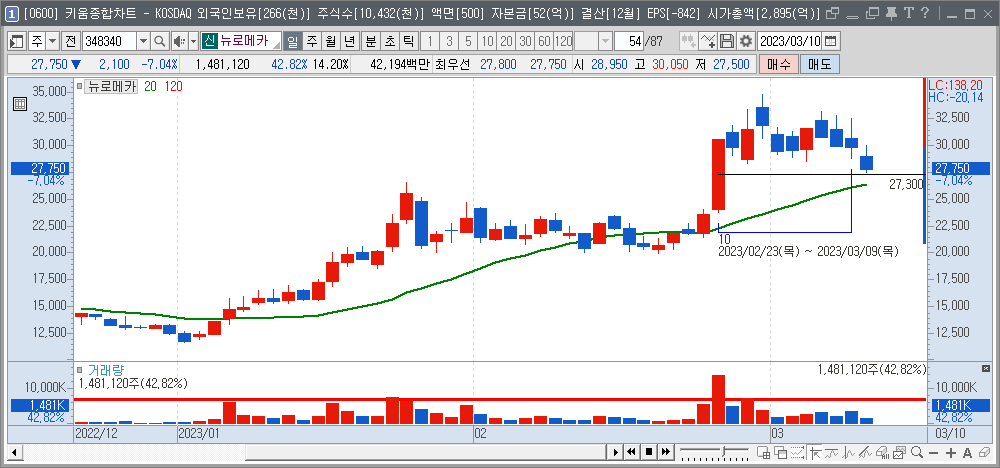This screenshot has height=468, width=1000.
Task: Open the custom interval combo box dropdown
Action: pos(605,41)
